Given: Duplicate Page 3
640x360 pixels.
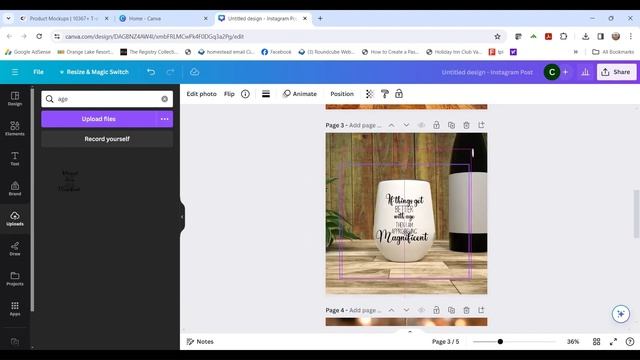Looking at the screenshot, I should click(451, 125).
